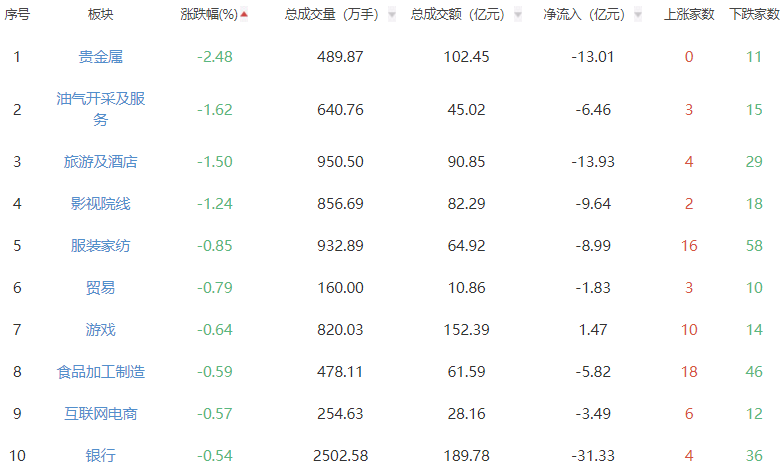Click the 下跌家数 column header
This screenshot has height=465, width=784.
tap(754, 14)
